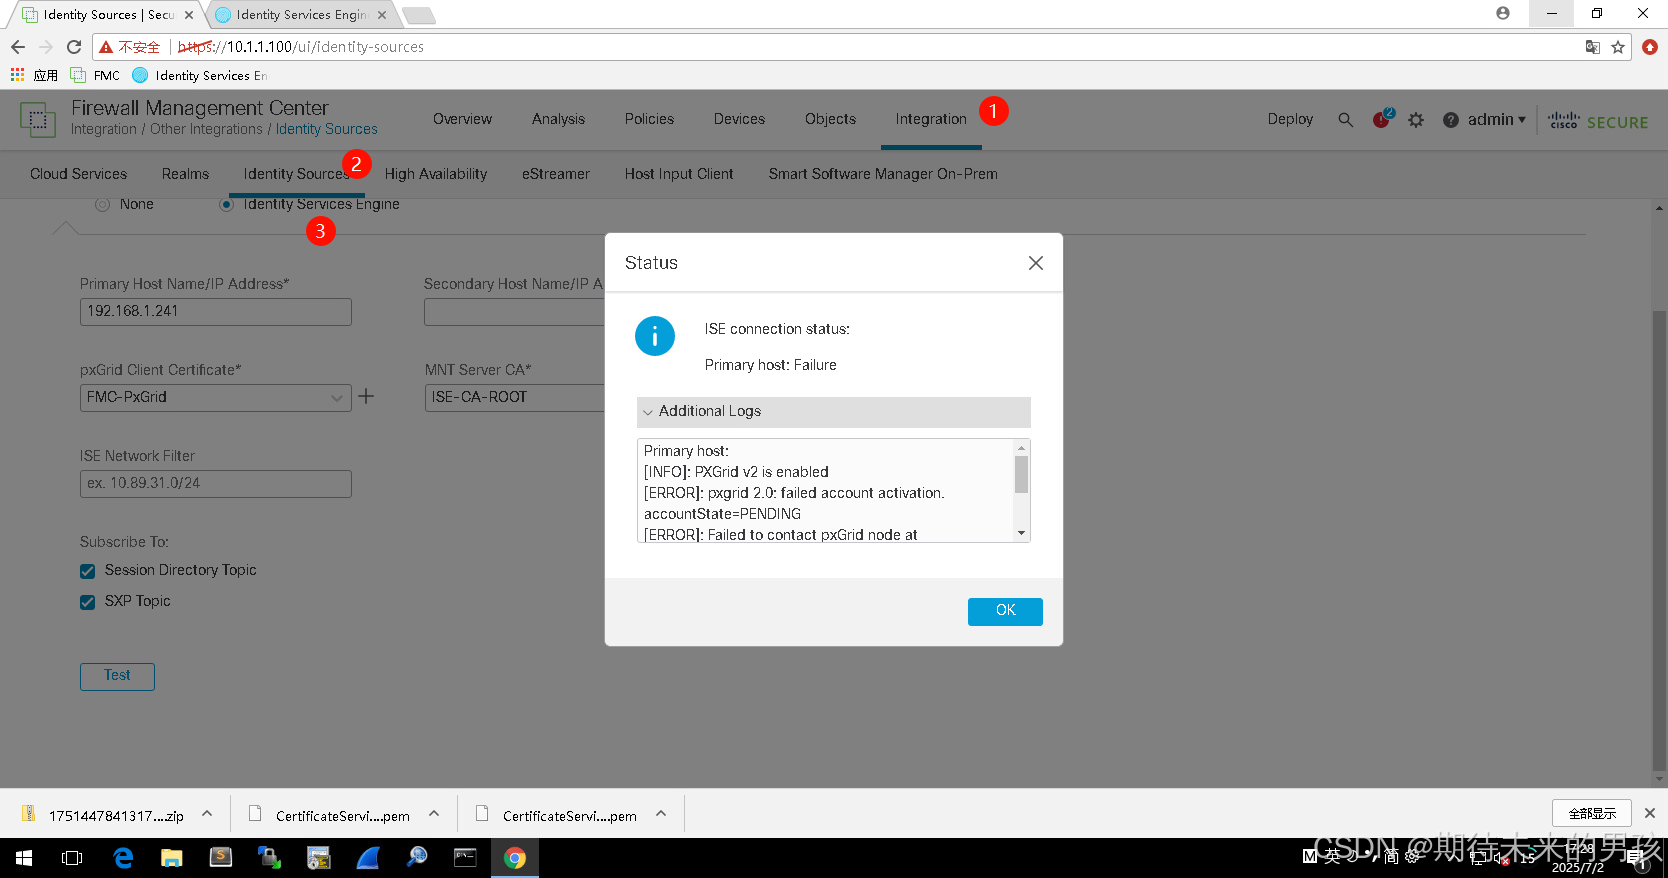
Task: Open the Apps bookmarks grid icon
Action: pos(17,75)
